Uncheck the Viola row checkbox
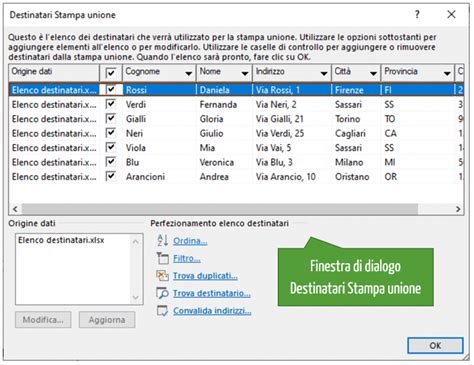The image size is (474, 365). [111, 147]
